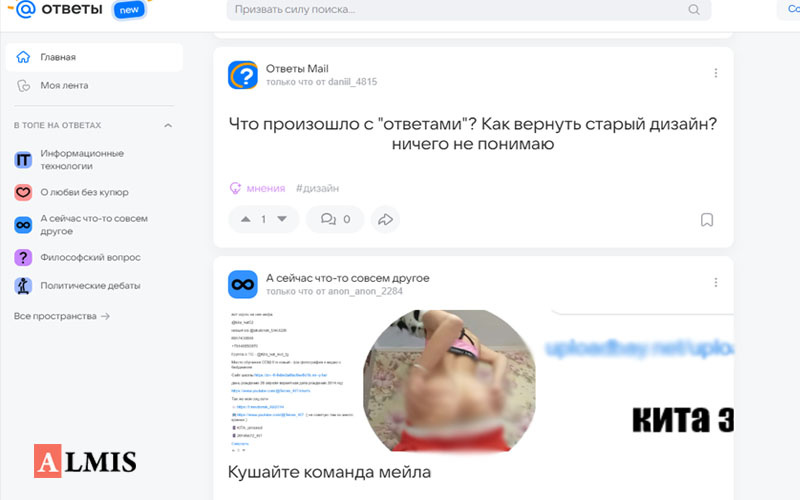Screen dimensions: 800x500
Task: Open three-dot menu of Ответы Mail post
Action: pos(716,73)
